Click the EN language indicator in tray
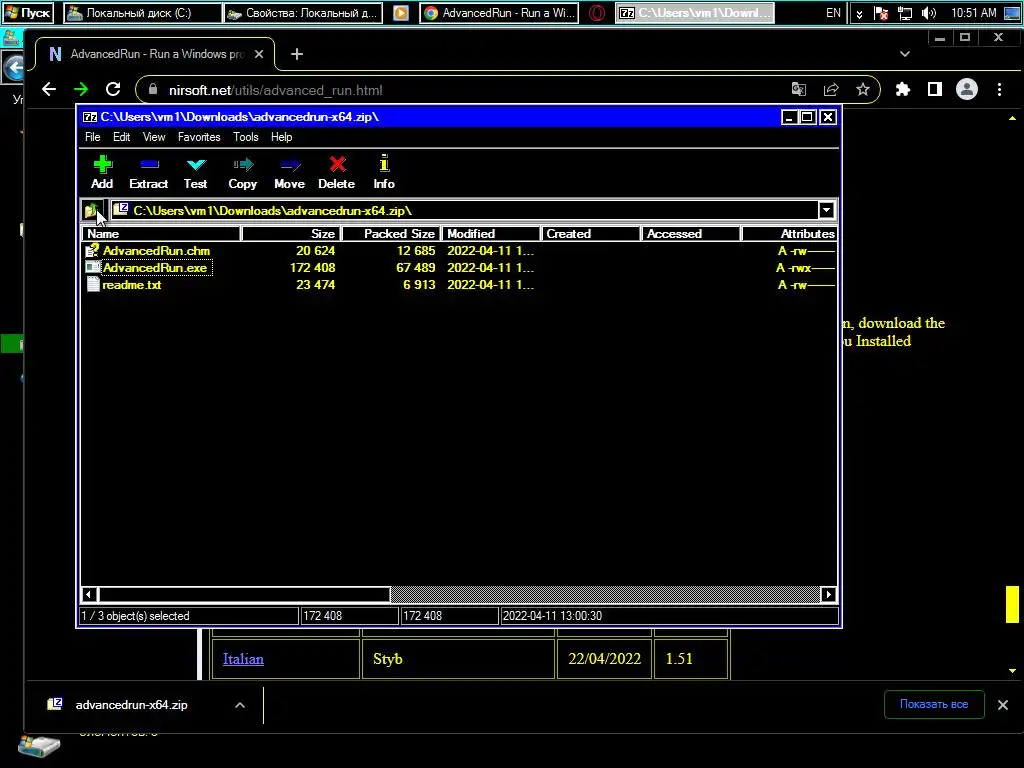The image size is (1024, 768). point(833,12)
